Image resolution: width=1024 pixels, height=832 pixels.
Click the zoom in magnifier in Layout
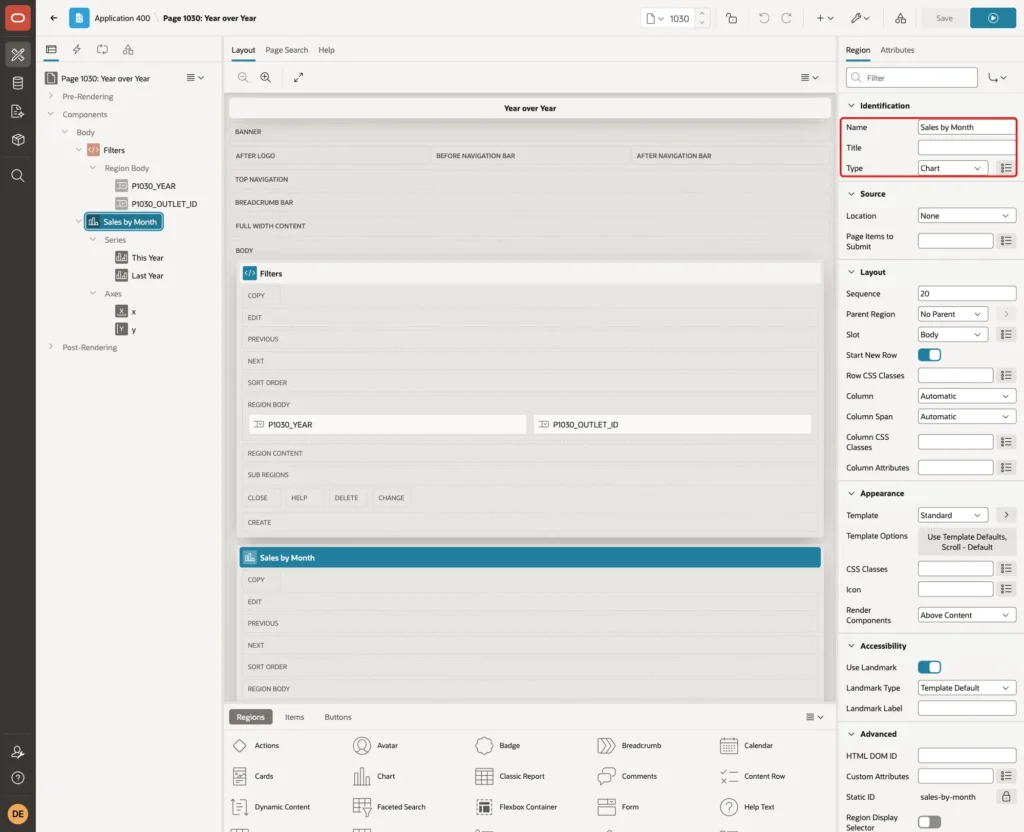click(266, 77)
